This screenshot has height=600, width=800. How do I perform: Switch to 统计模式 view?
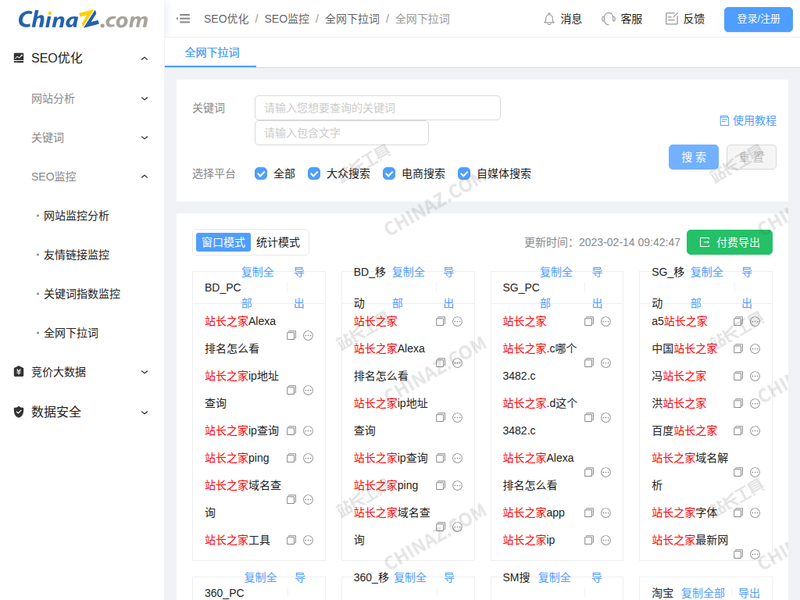[x=278, y=242]
